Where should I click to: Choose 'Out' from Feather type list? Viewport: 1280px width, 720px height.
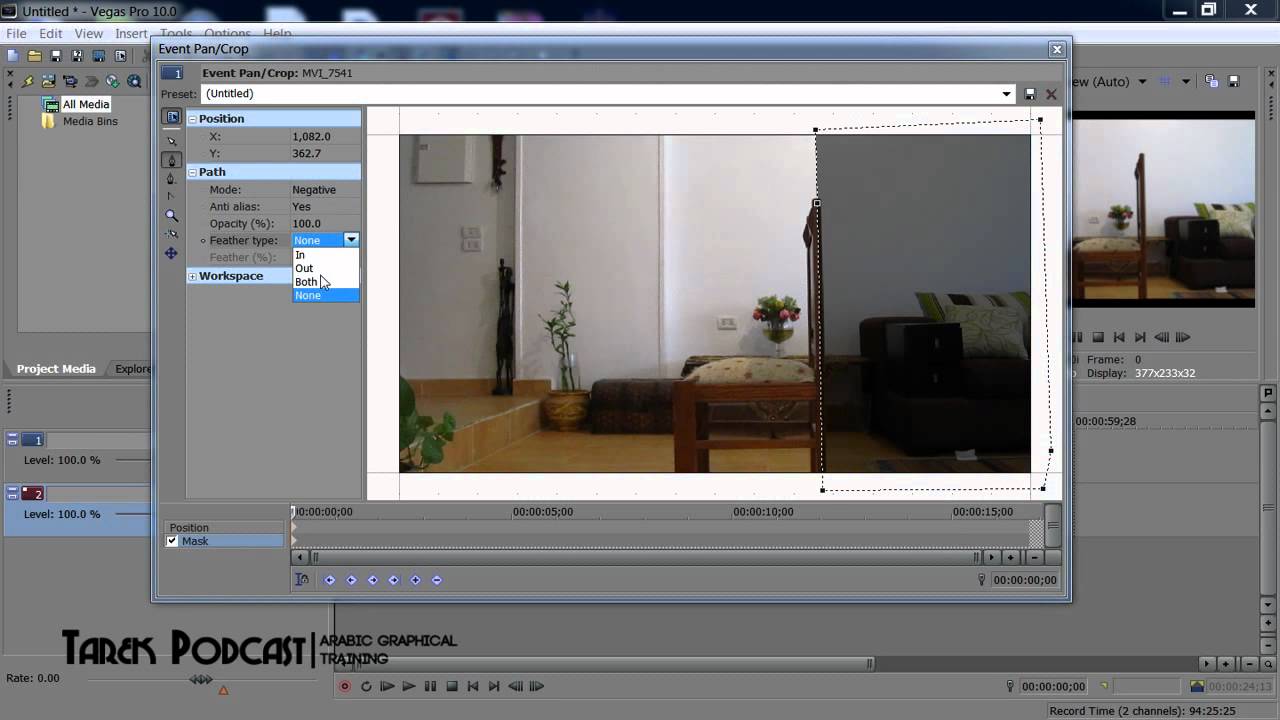click(x=325, y=268)
